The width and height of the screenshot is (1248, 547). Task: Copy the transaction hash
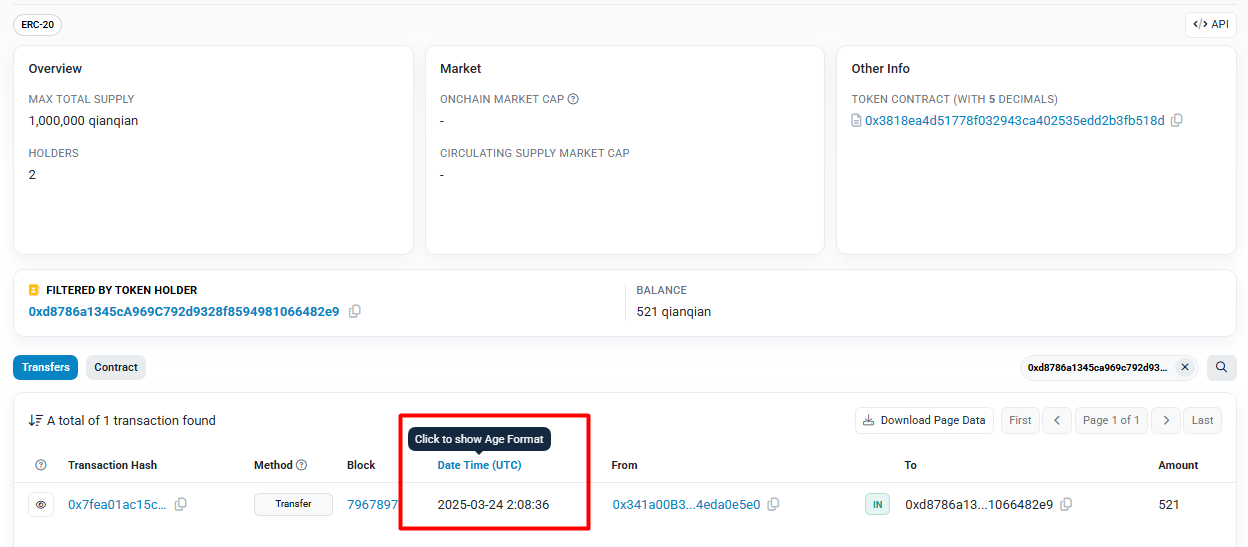(x=181, y=504)
